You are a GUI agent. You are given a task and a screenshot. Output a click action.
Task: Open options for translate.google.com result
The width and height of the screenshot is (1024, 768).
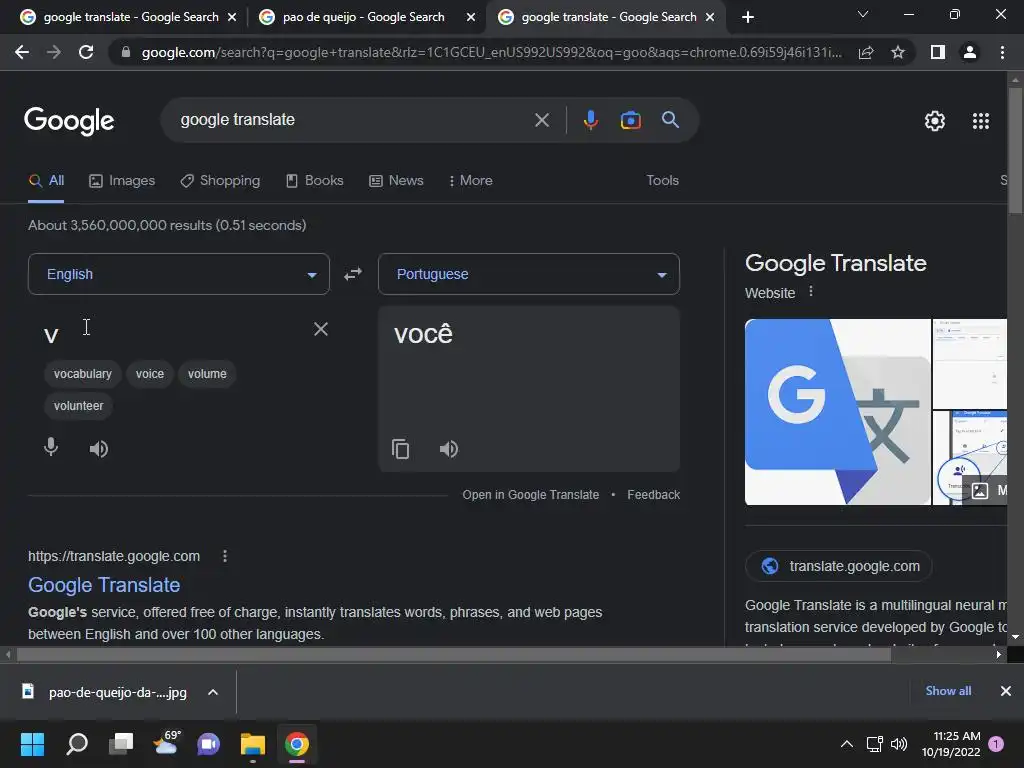[x=225, y=556]
